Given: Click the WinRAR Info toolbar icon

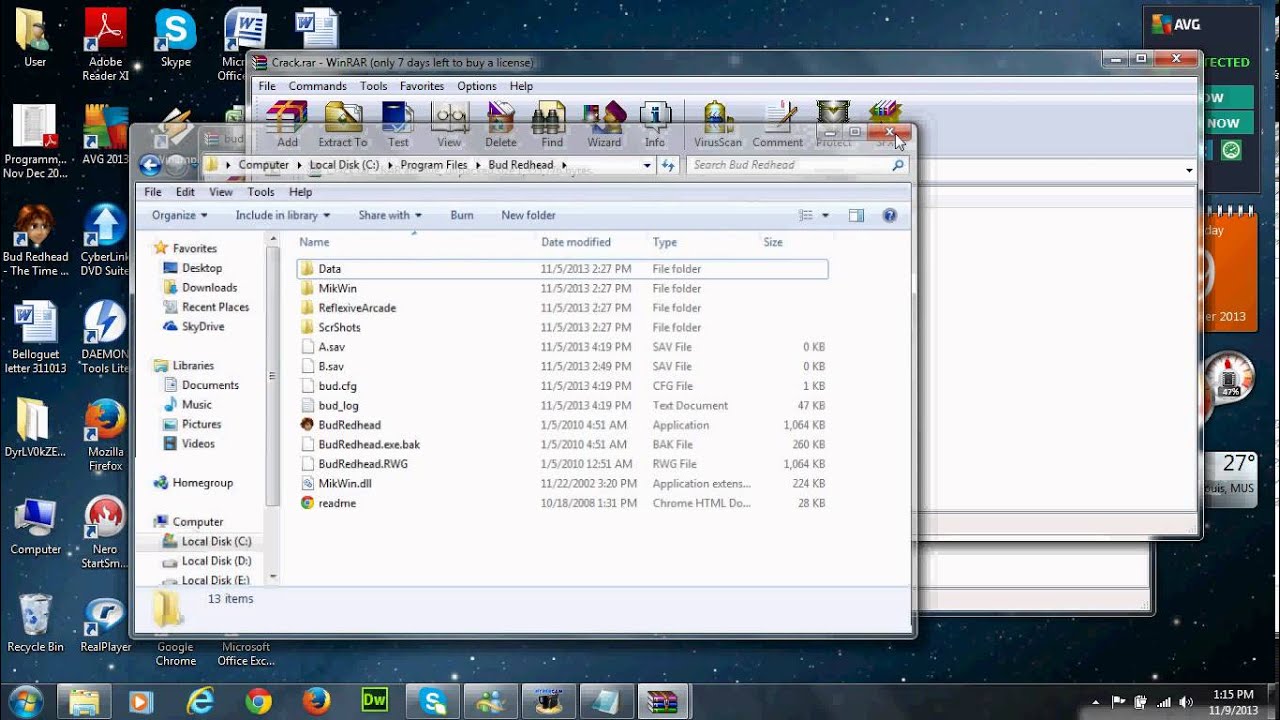Looking at the screenshot, I should pyautogui.click(x=655, y=124).
